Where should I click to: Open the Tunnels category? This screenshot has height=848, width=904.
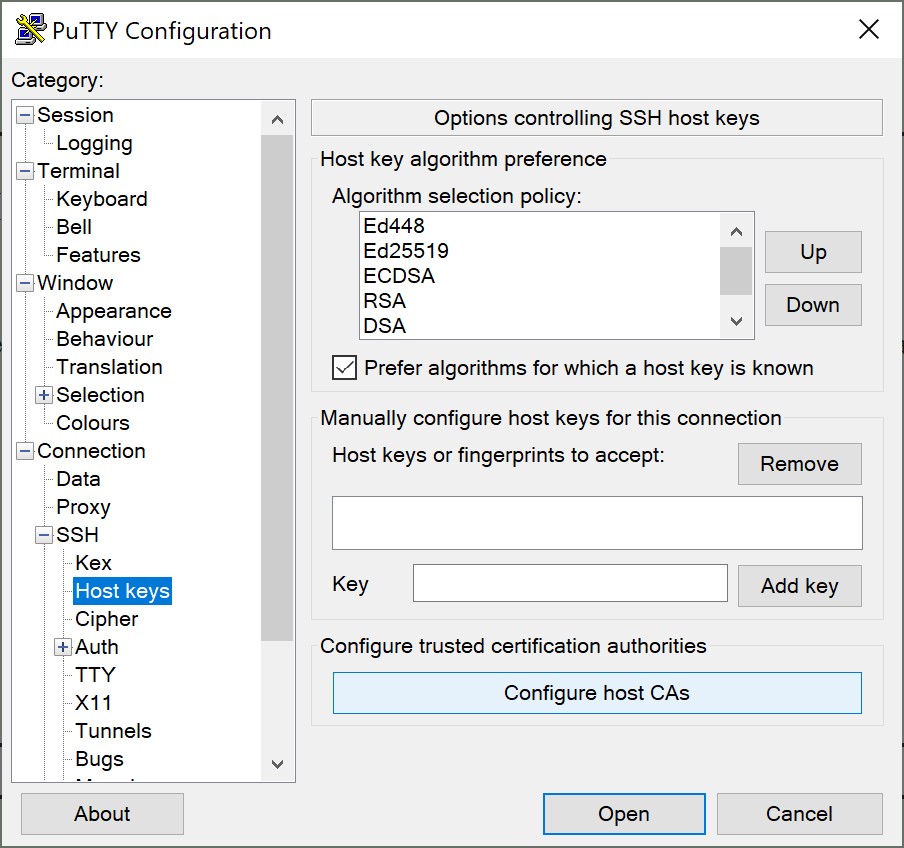114,731
